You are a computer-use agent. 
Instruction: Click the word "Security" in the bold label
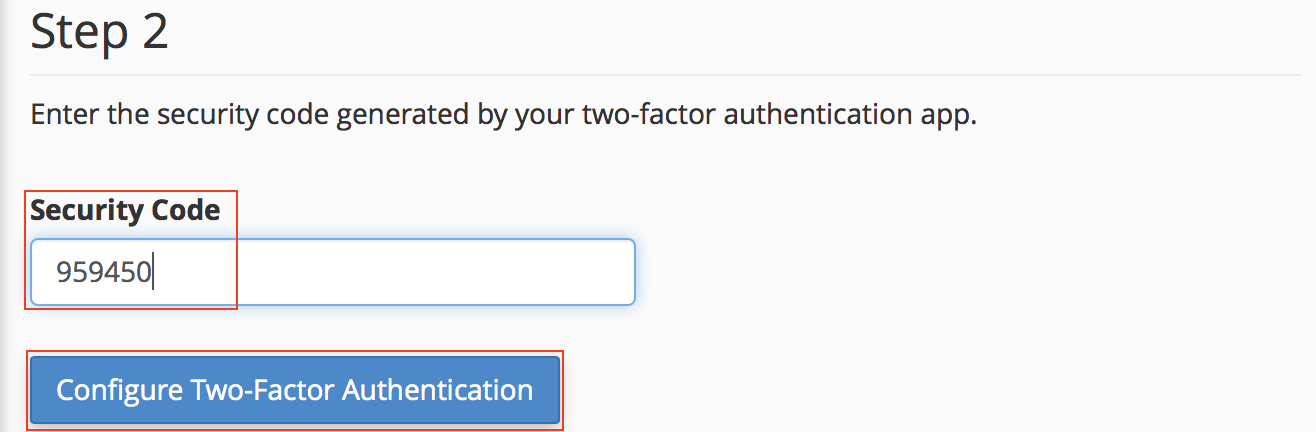point(87,210)
